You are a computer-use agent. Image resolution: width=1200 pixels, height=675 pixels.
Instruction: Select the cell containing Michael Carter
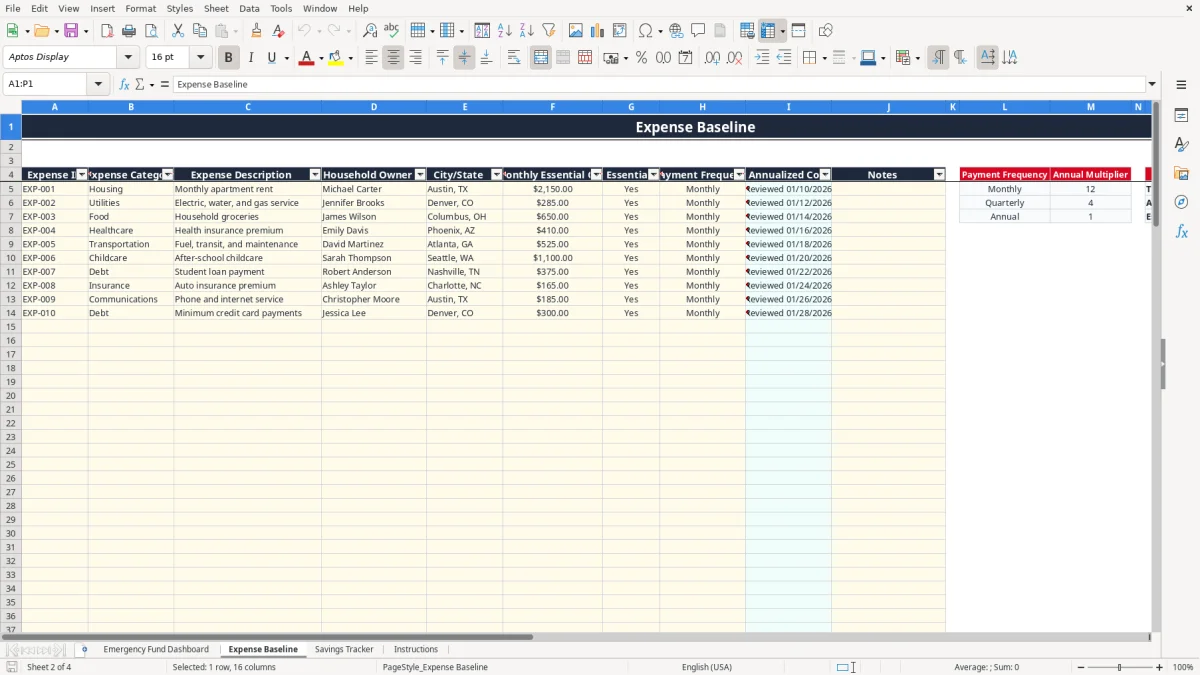click(x=374, y=189)
